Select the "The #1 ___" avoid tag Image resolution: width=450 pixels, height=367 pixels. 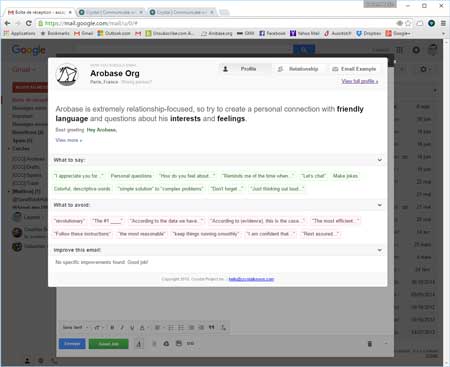107,221
